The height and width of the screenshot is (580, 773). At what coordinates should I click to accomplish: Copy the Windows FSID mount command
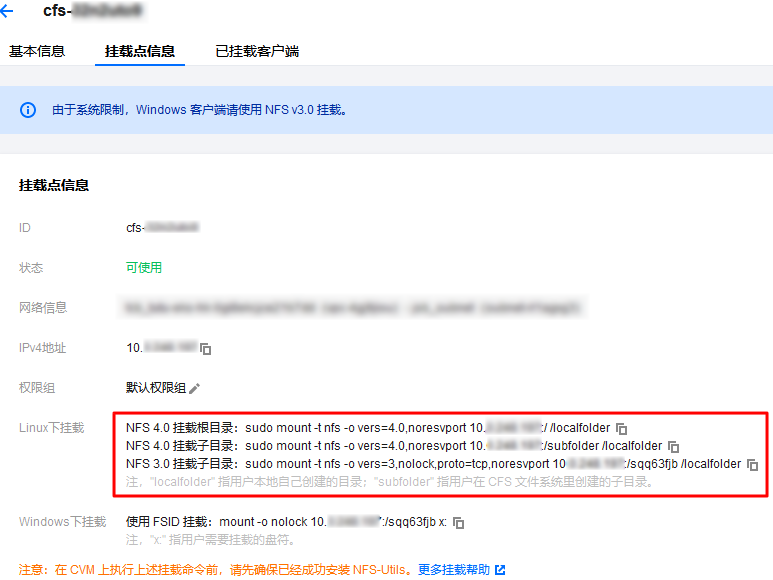[459, 523]
